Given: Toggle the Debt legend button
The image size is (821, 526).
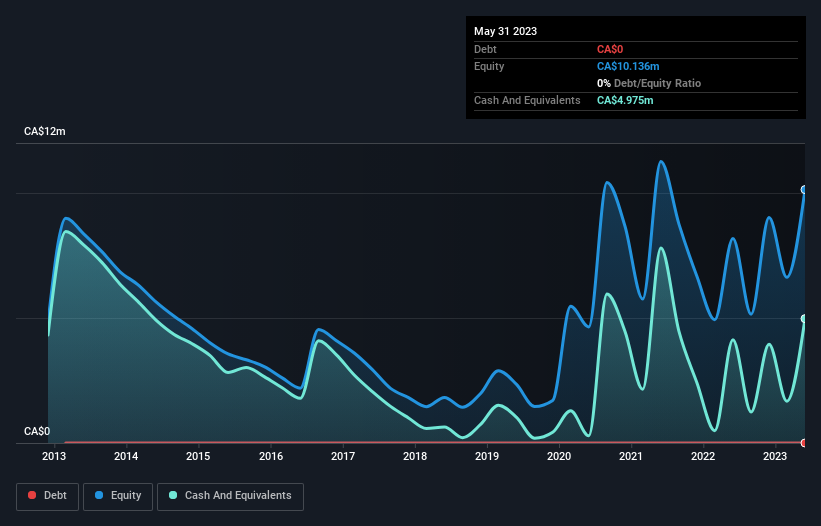Looking at the screenshot, I should coord(48,496).
